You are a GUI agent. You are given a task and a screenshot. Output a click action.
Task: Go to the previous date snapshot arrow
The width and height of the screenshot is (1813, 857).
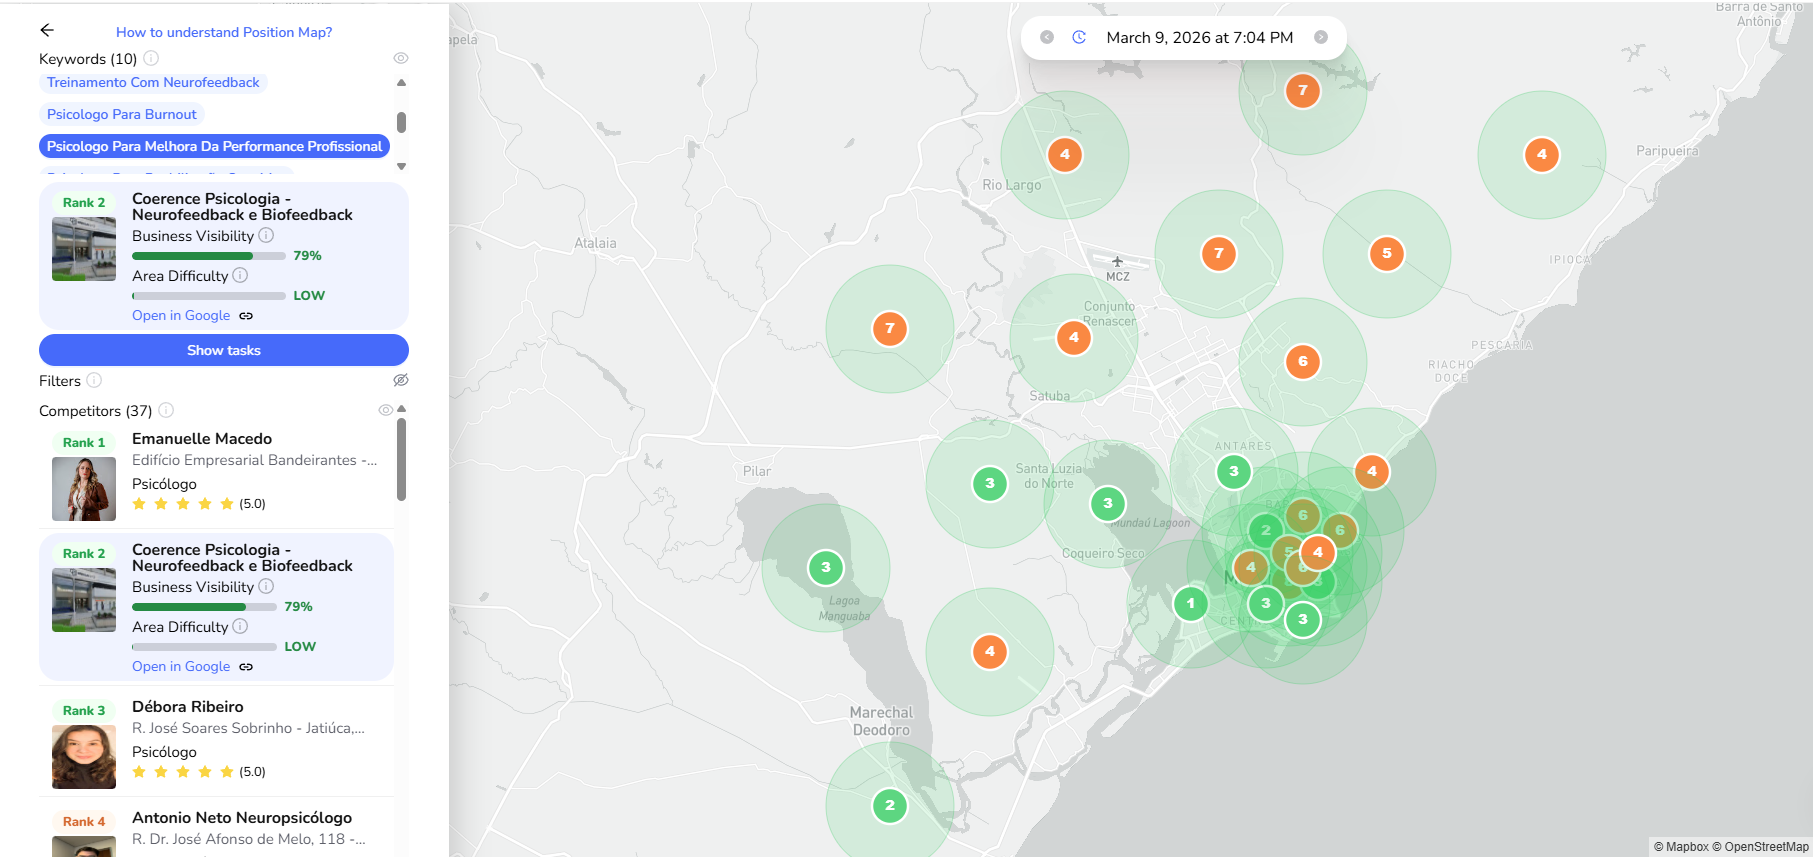[1047, 37]
